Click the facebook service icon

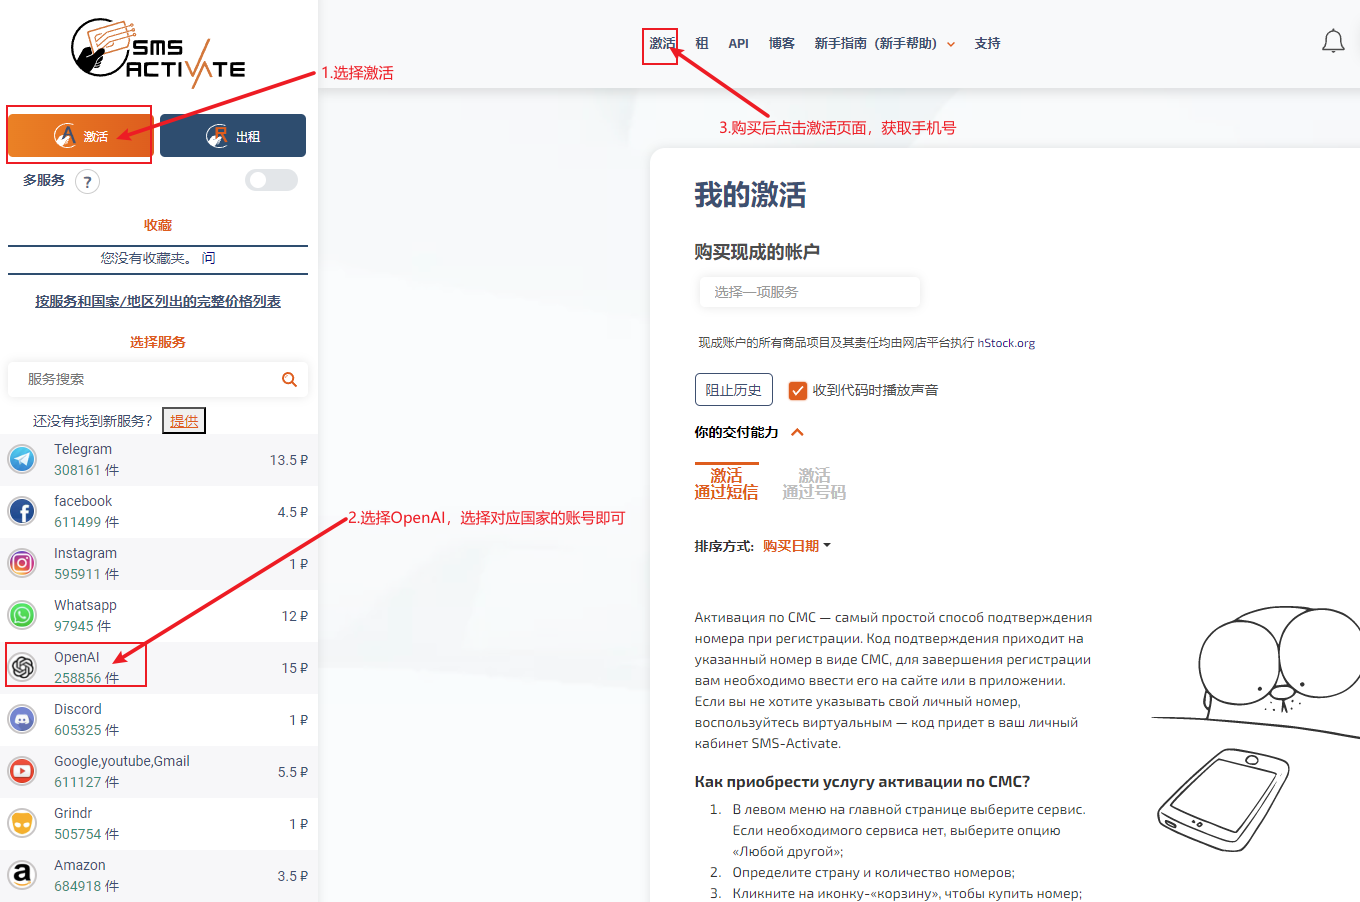22,511
